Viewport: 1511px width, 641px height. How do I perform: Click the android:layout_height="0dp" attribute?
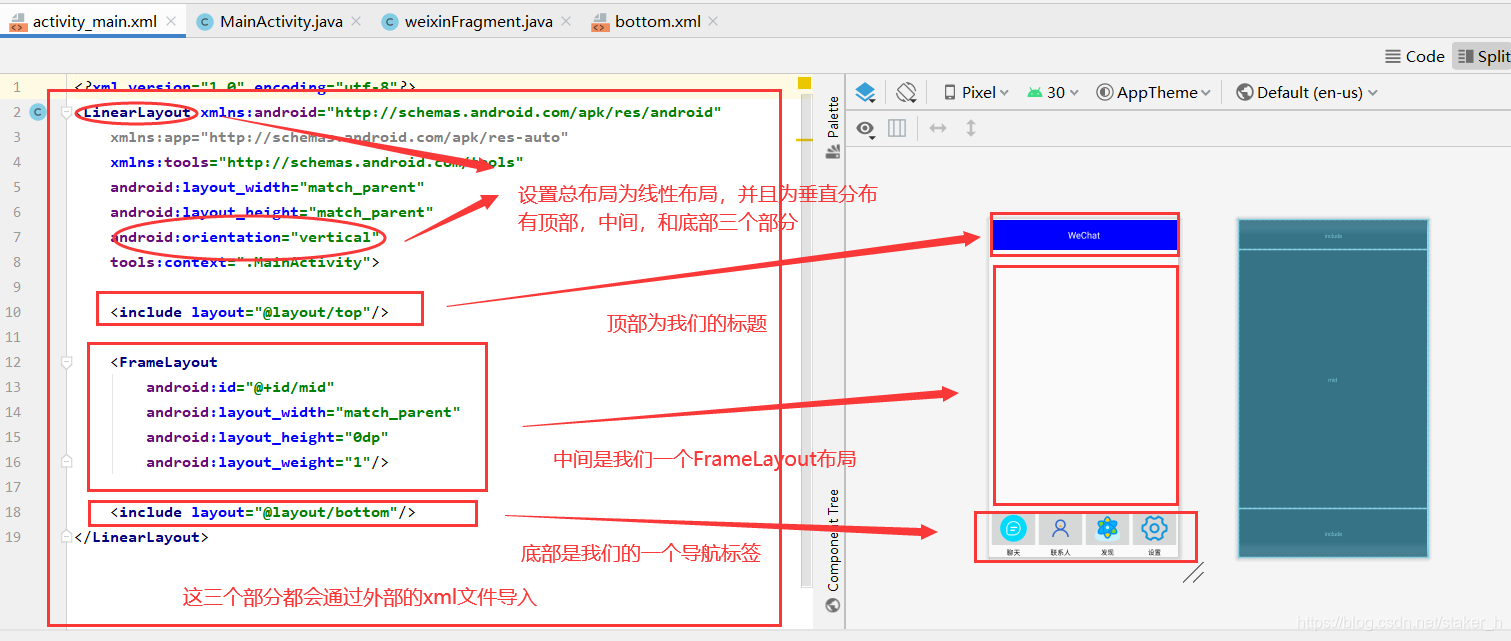267,437
